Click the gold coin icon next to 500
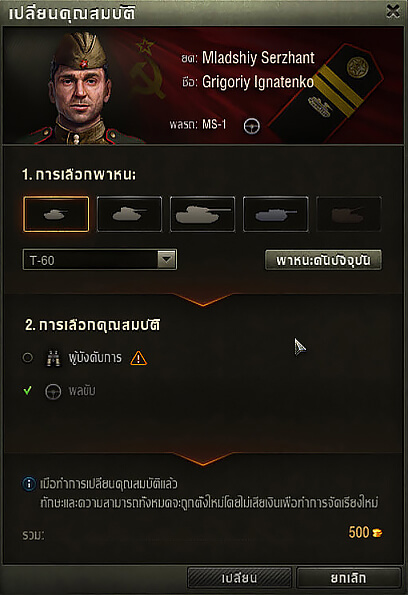Image resolution: width=408 pixels, height=595 pixels. [x=377, y=532]
